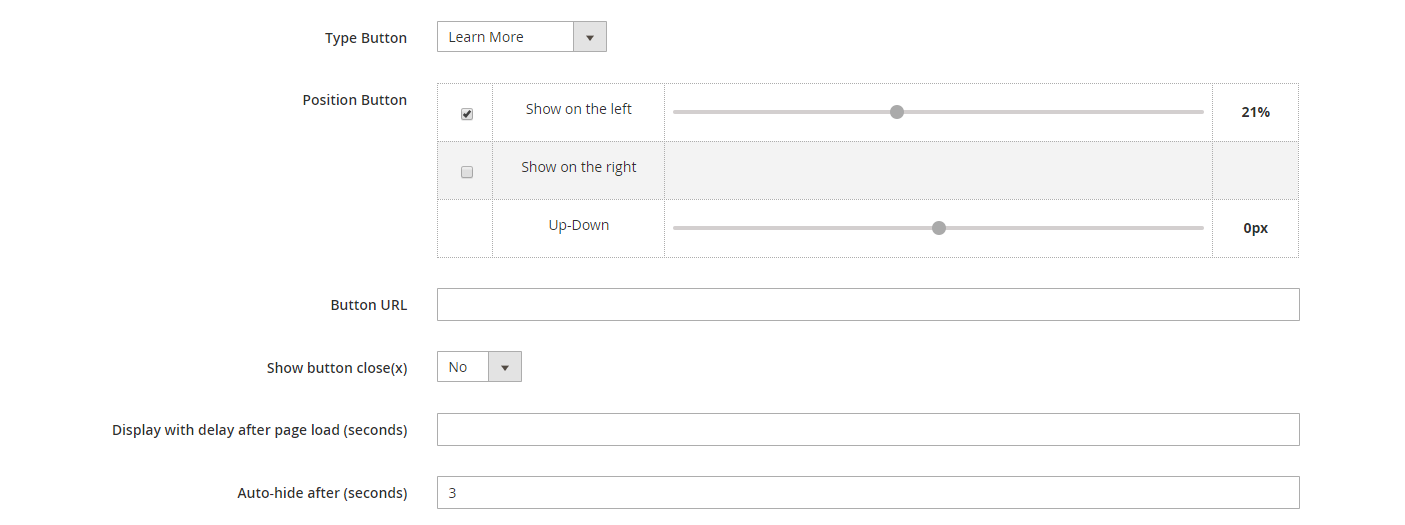Click the 'Button URL' field label
The image size is (1405, 525).
click(x=368, y=305)
